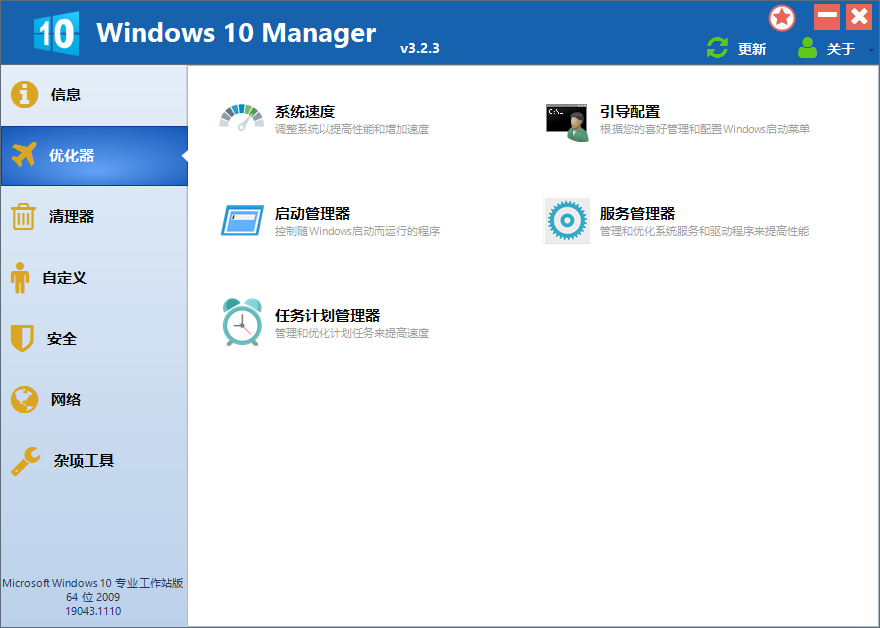880x628 pixels.
Task: Click the speedometer icon for 系统速度
Action: point(241,117)
